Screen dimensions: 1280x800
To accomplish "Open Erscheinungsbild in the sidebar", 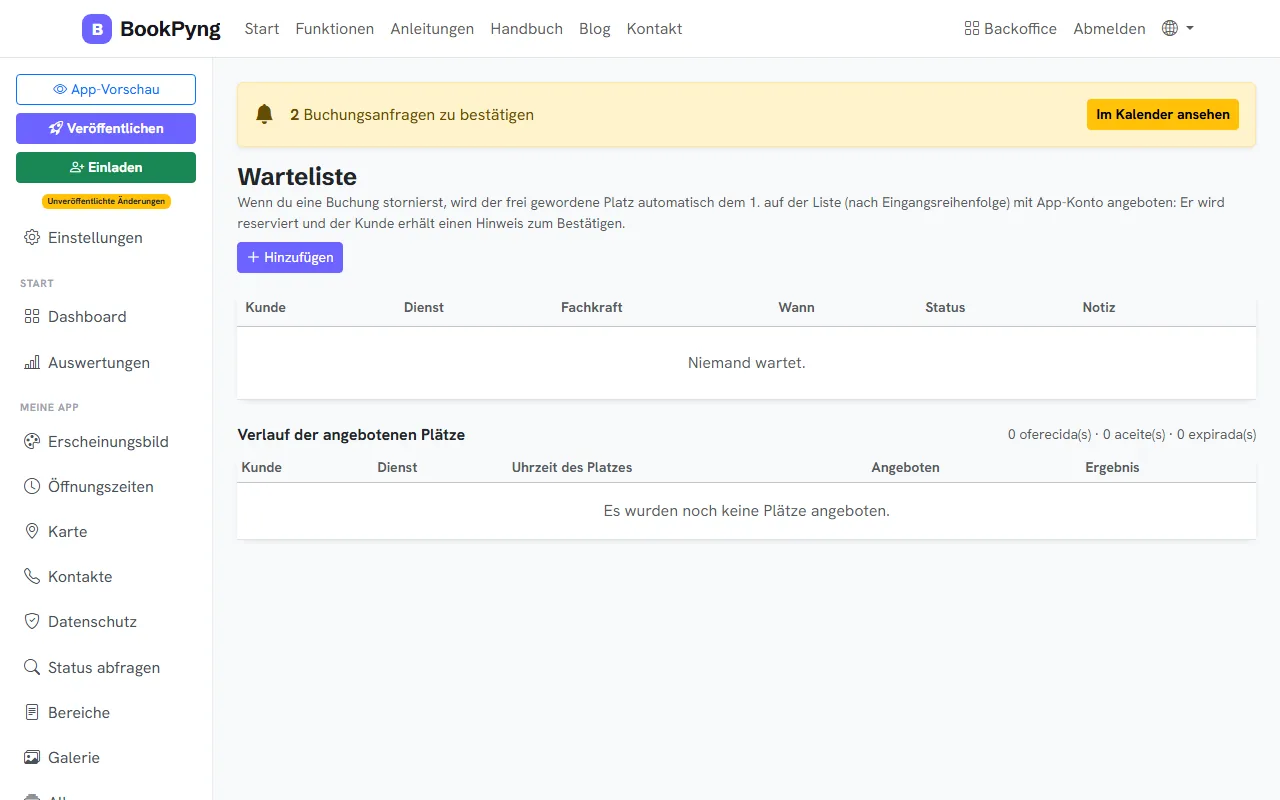I will 106,441.
